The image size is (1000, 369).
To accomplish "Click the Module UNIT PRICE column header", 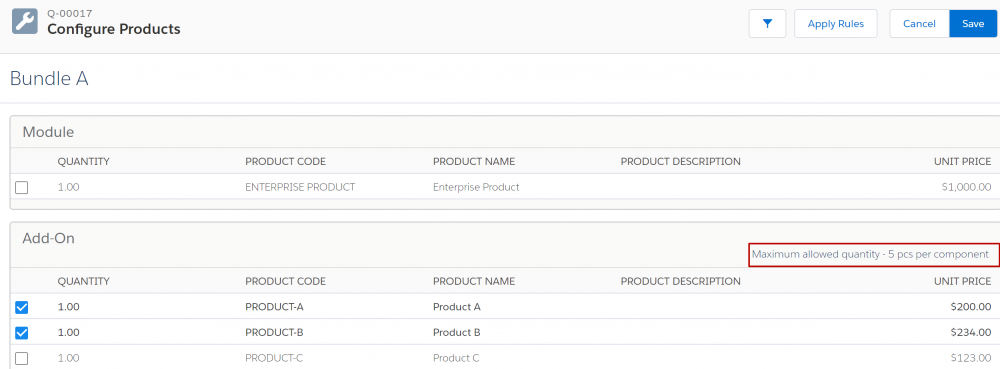I will (x=962, y=161).
